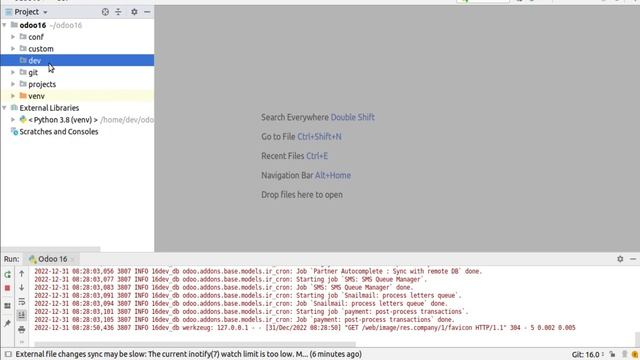
Task: Open Project panel options gear
Action: pyautogui.click(x=134, y=12)
